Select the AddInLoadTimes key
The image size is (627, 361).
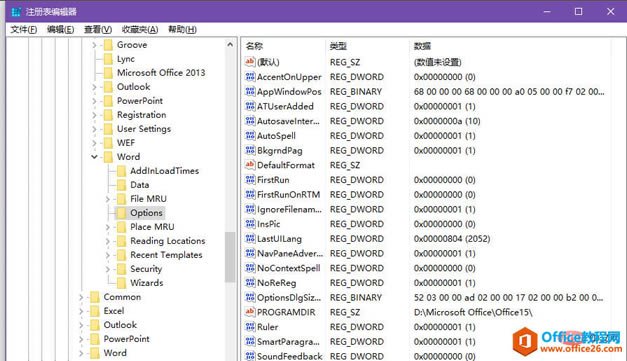[164, 171]
